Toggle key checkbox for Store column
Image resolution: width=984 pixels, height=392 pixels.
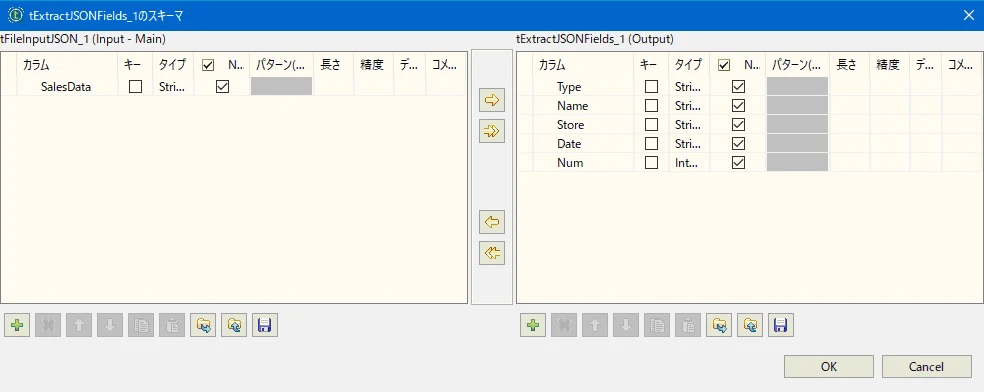651,125
